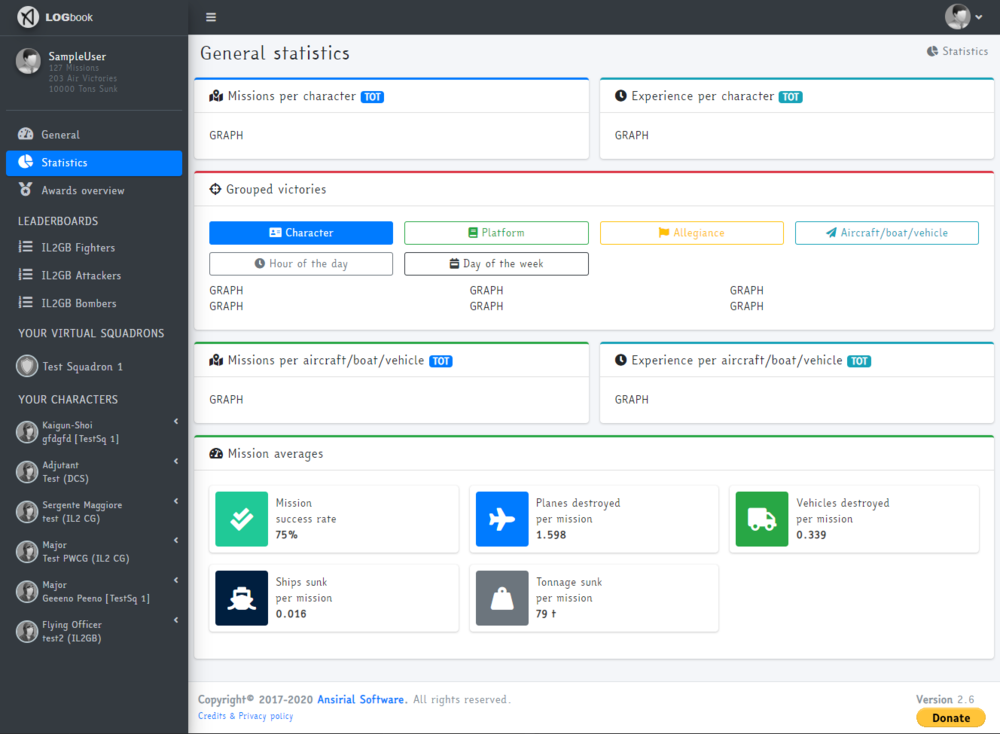Open the Ansirial Software link
Image resolution: width=1000 pixels, height=734 pixels.
point(360,700)
